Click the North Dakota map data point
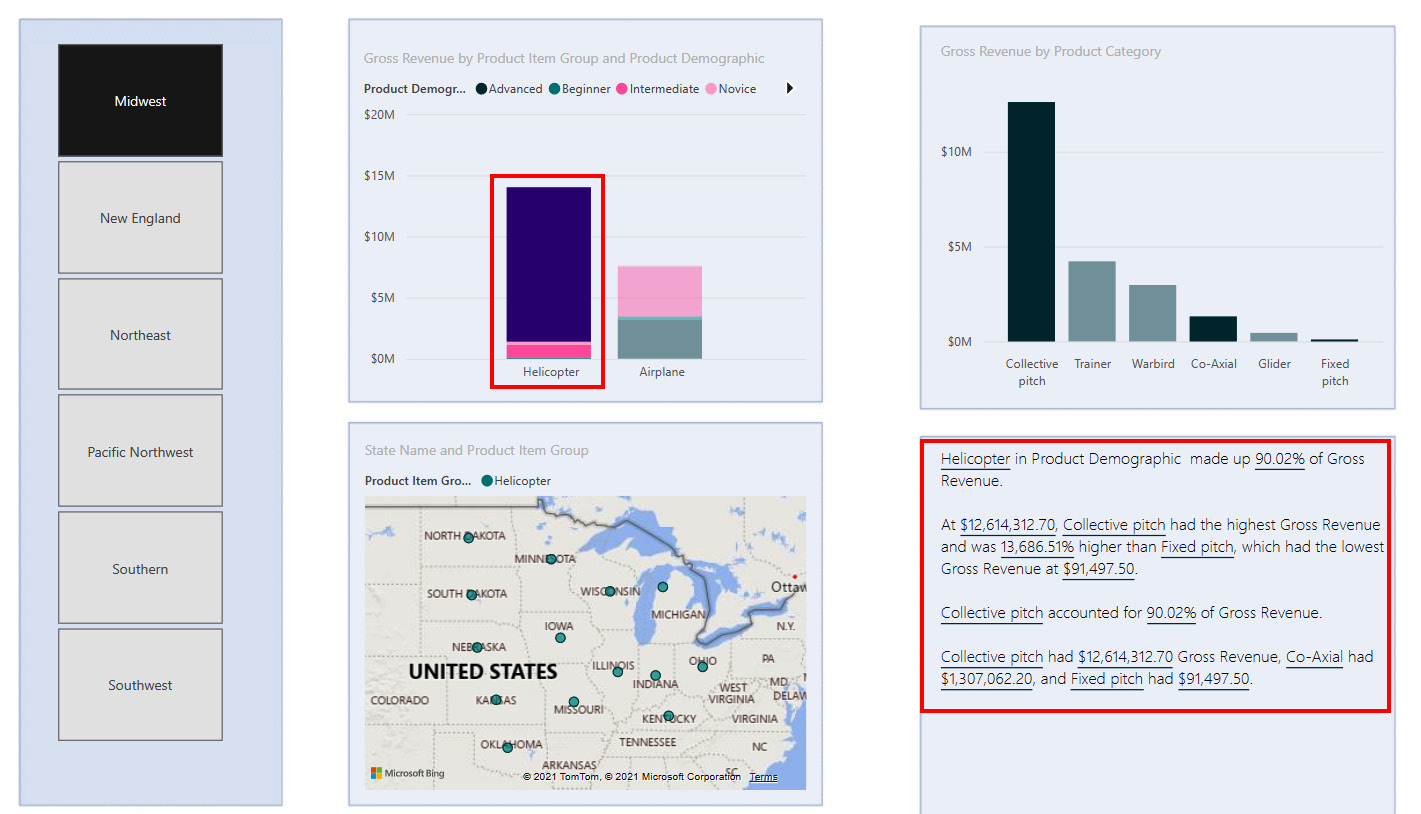Image resolution: width=1421 pixels, height=814 pixels. click(468, 538)
